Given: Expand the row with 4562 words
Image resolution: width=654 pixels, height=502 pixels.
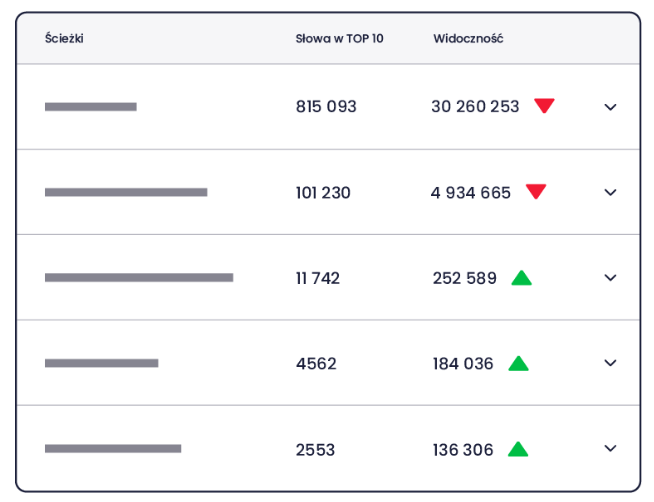Looking at the screenshot, I should click(610, 363).
